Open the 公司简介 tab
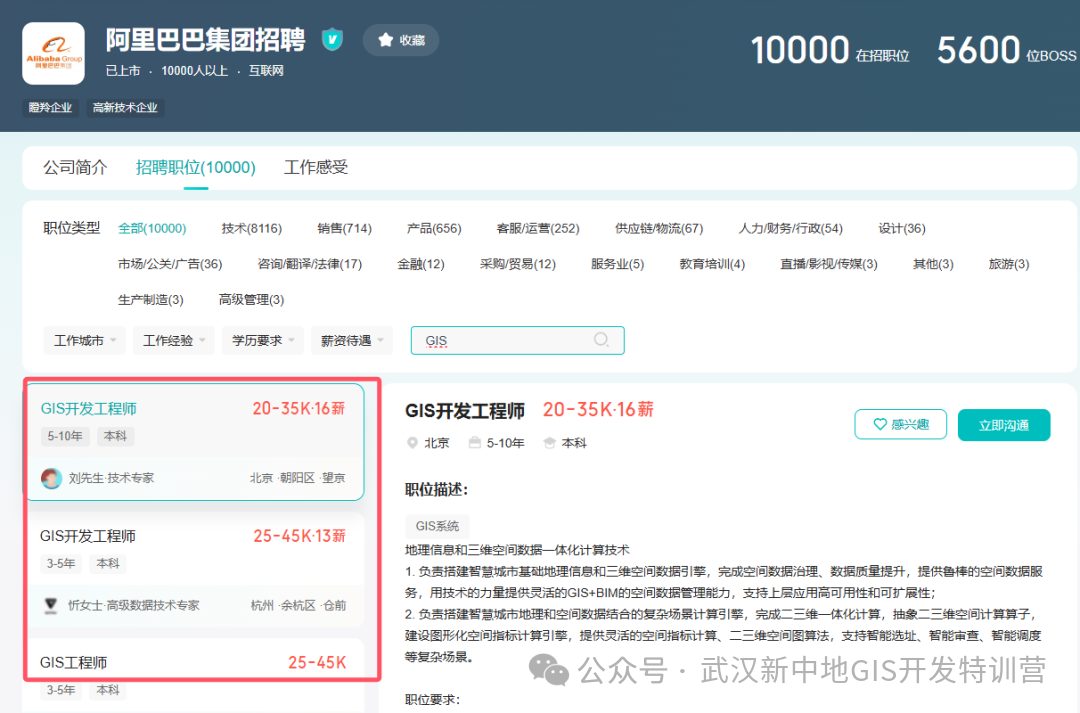 (75, 167)
